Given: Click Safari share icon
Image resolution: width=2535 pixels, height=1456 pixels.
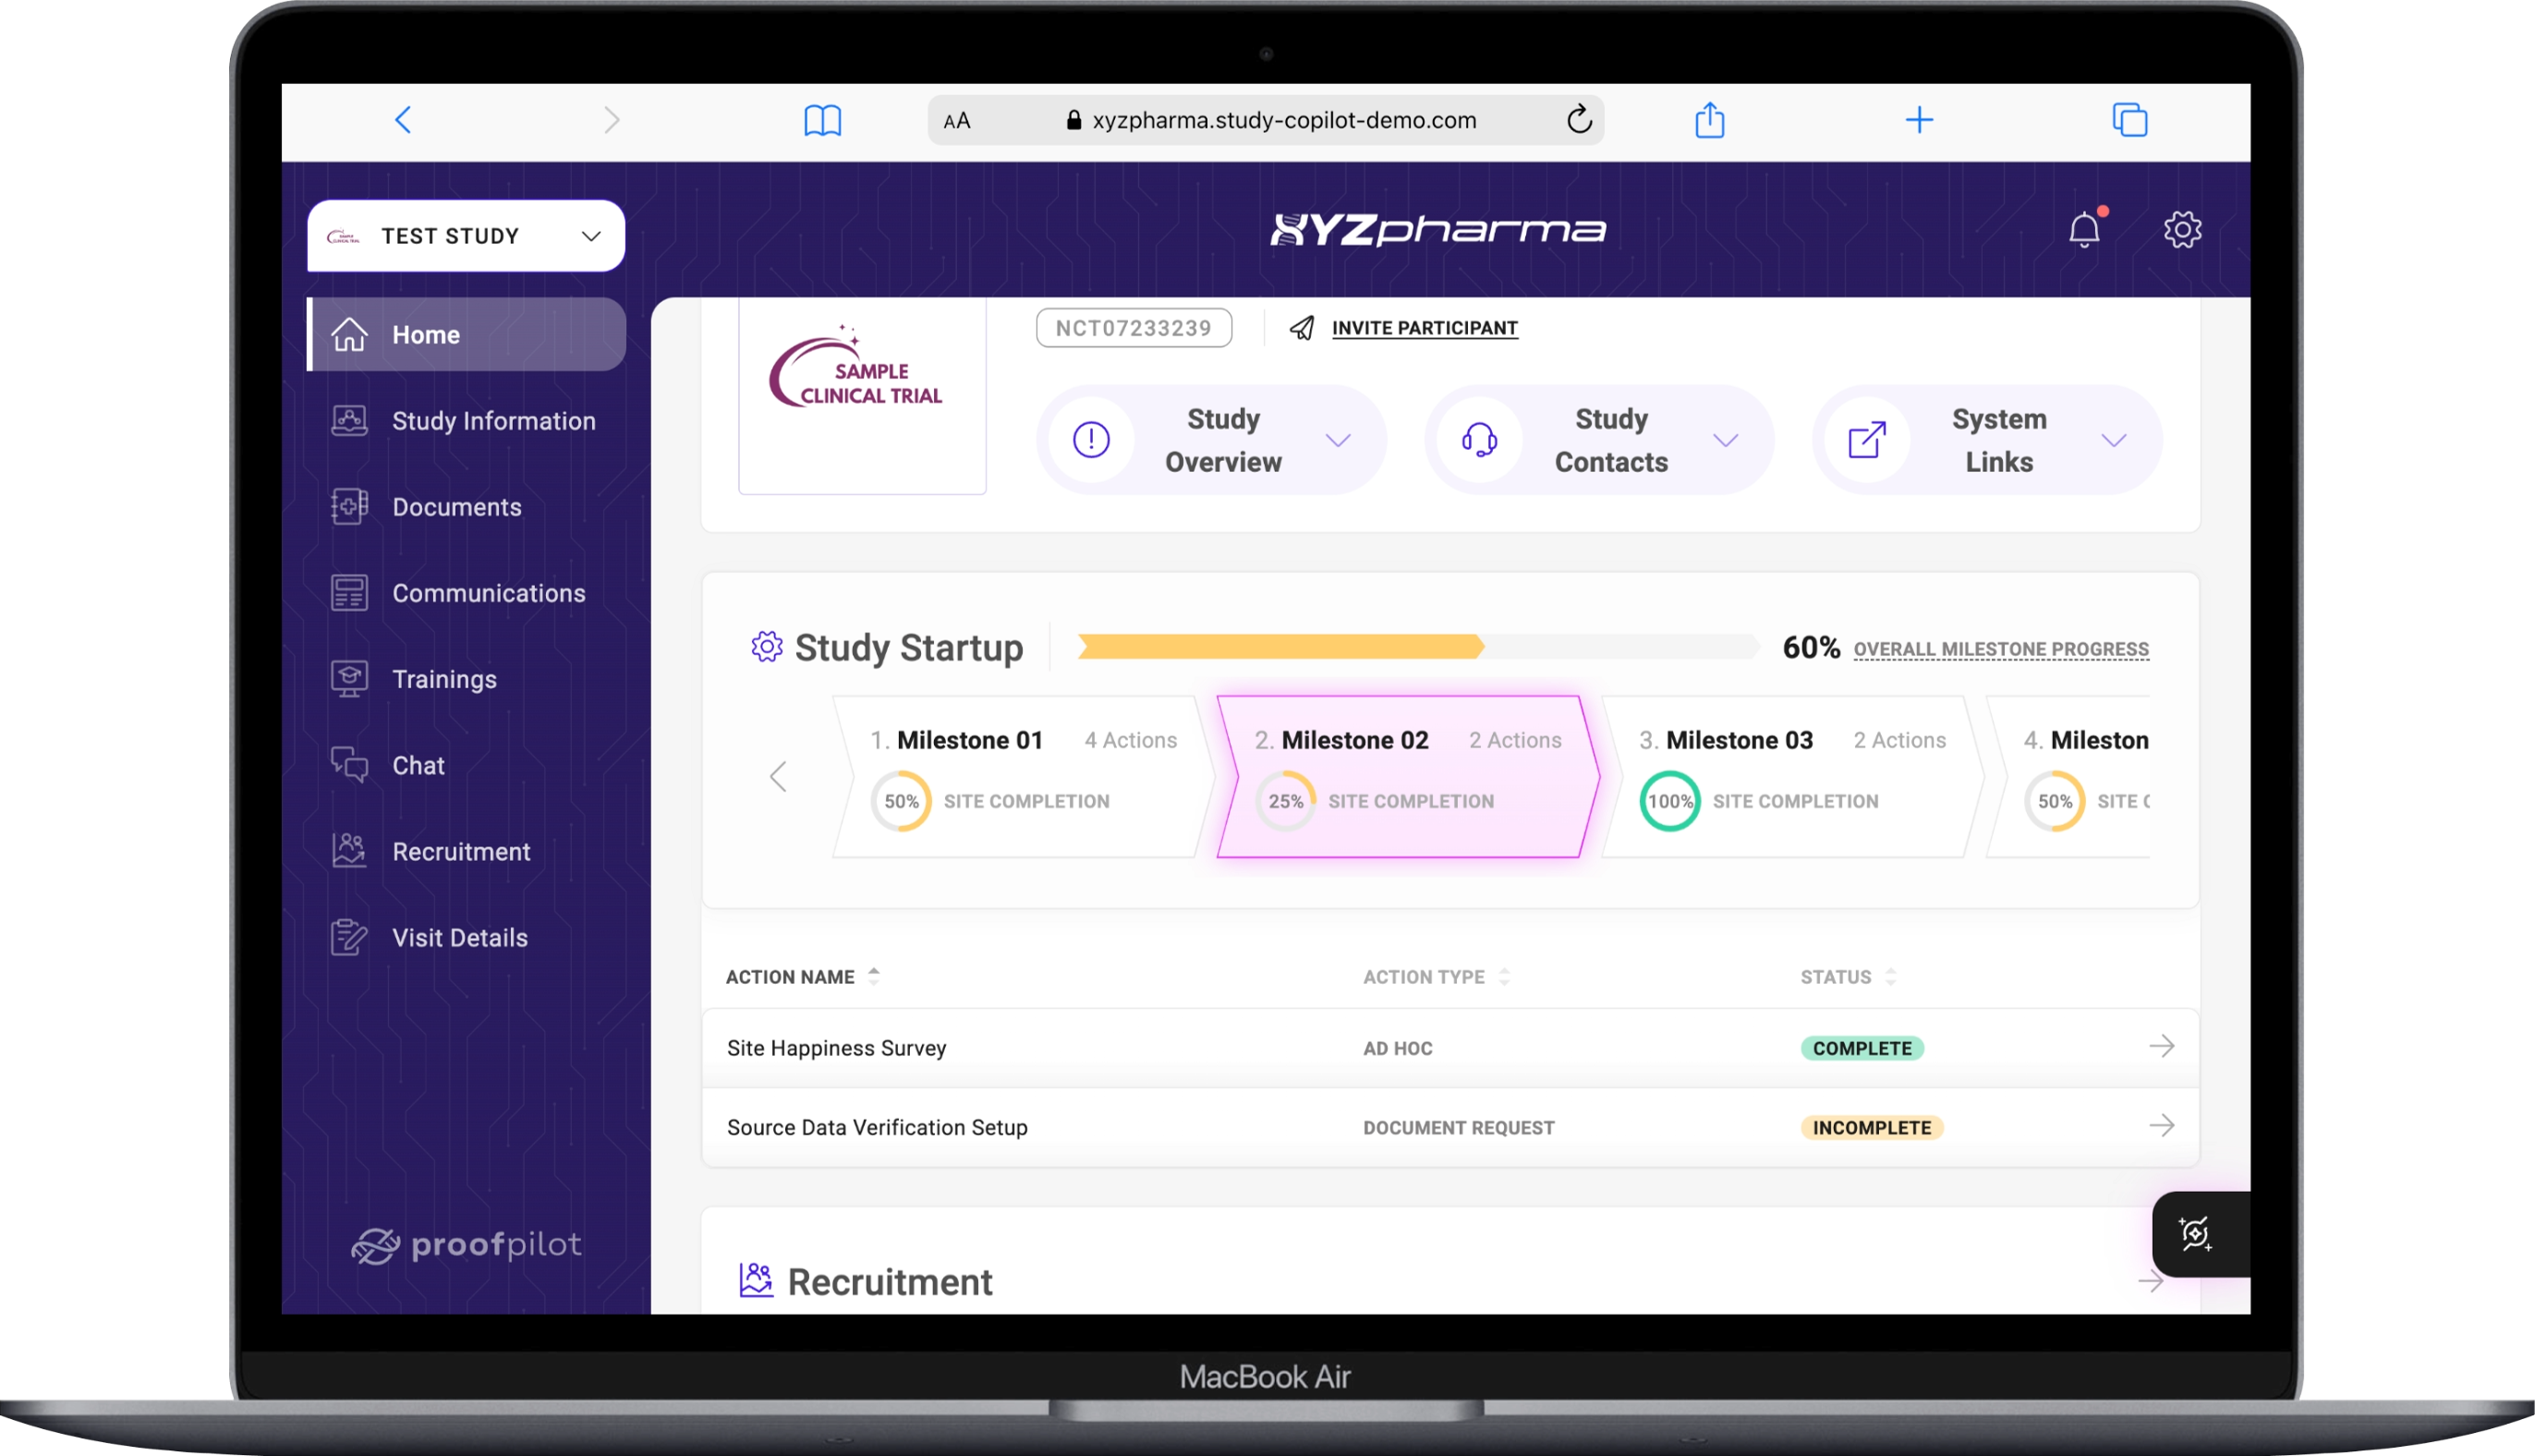Looking at the screenshot, I should [x=1710, y=120].
